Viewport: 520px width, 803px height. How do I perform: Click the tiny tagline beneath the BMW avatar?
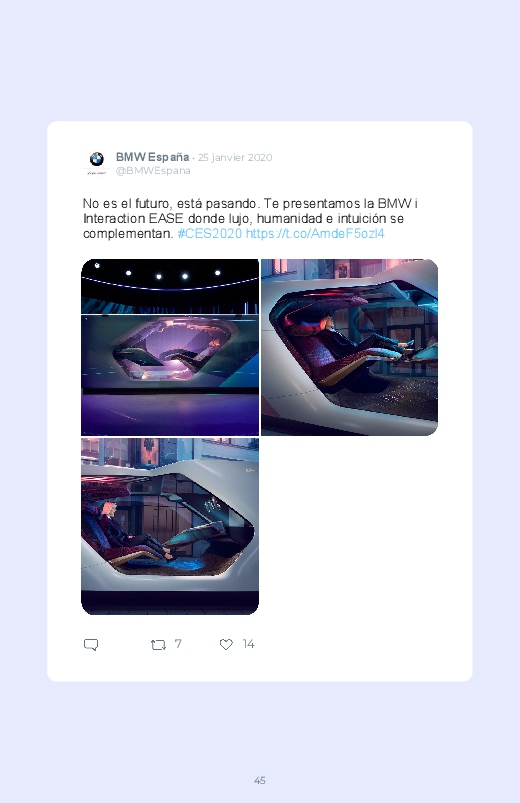96,173
